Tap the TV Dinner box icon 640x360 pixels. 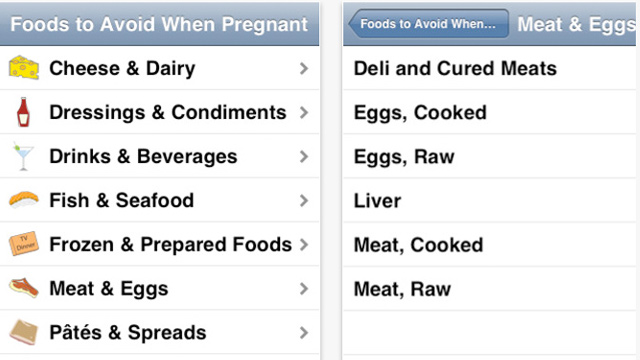(24, 244)
